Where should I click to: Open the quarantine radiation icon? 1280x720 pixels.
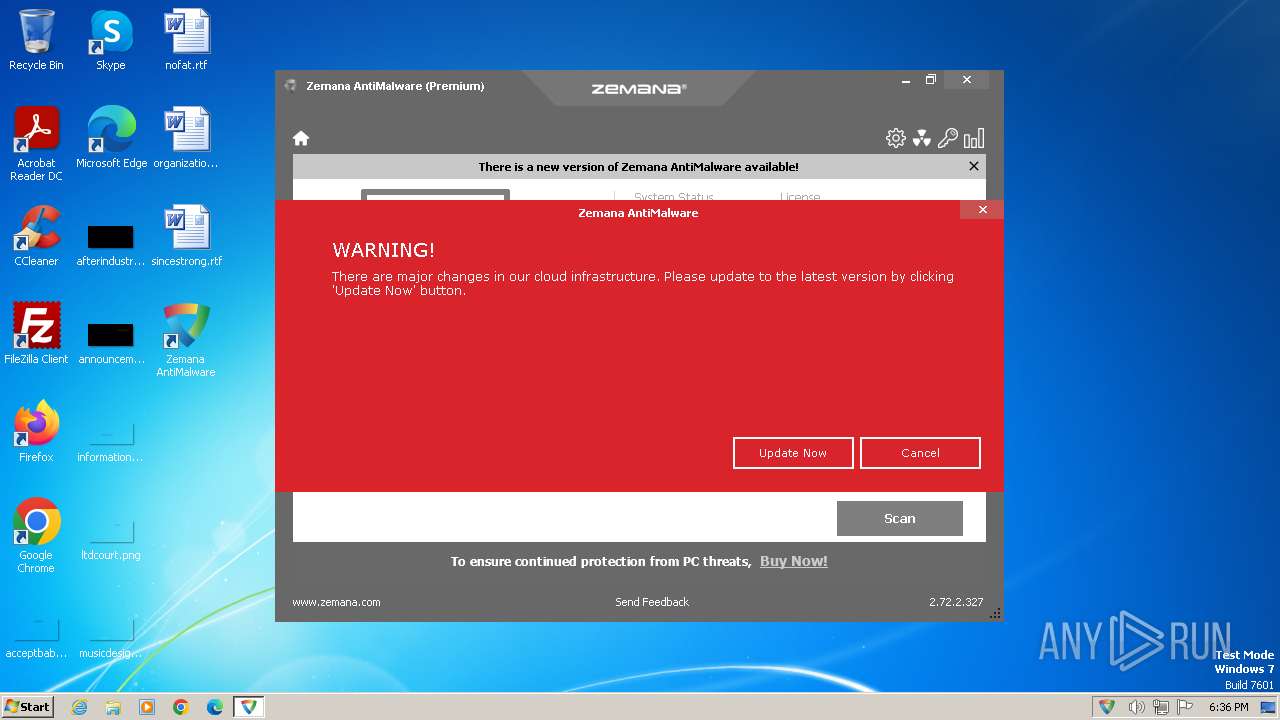922,138
